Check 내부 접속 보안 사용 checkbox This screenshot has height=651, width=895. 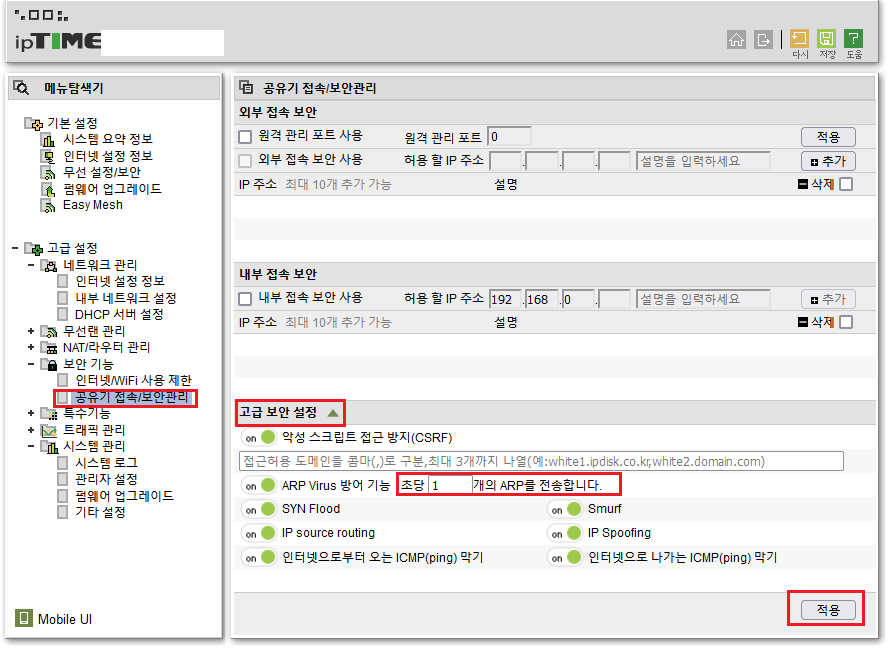245,298
